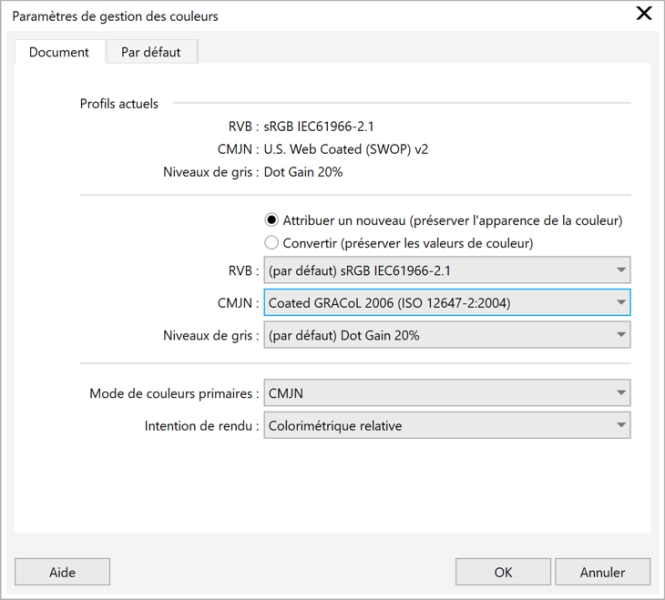Click the sRGB IEC61966-2.1 profile field
Screen dimensions: 665x600
point(435,270)
